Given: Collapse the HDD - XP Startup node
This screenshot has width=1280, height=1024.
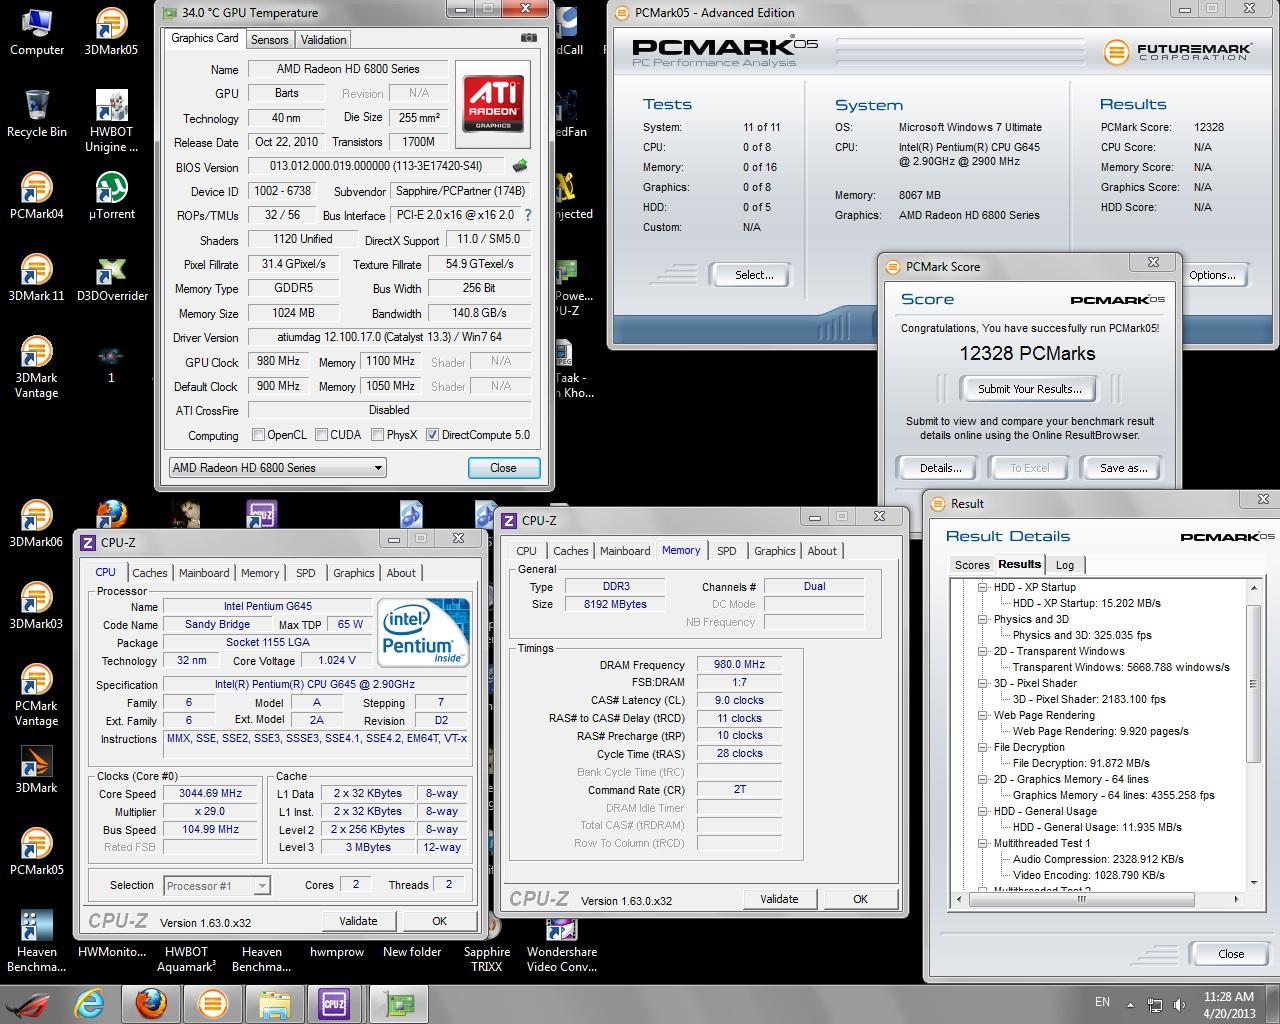Looking at the screenshot, I should tap(983, 587).
